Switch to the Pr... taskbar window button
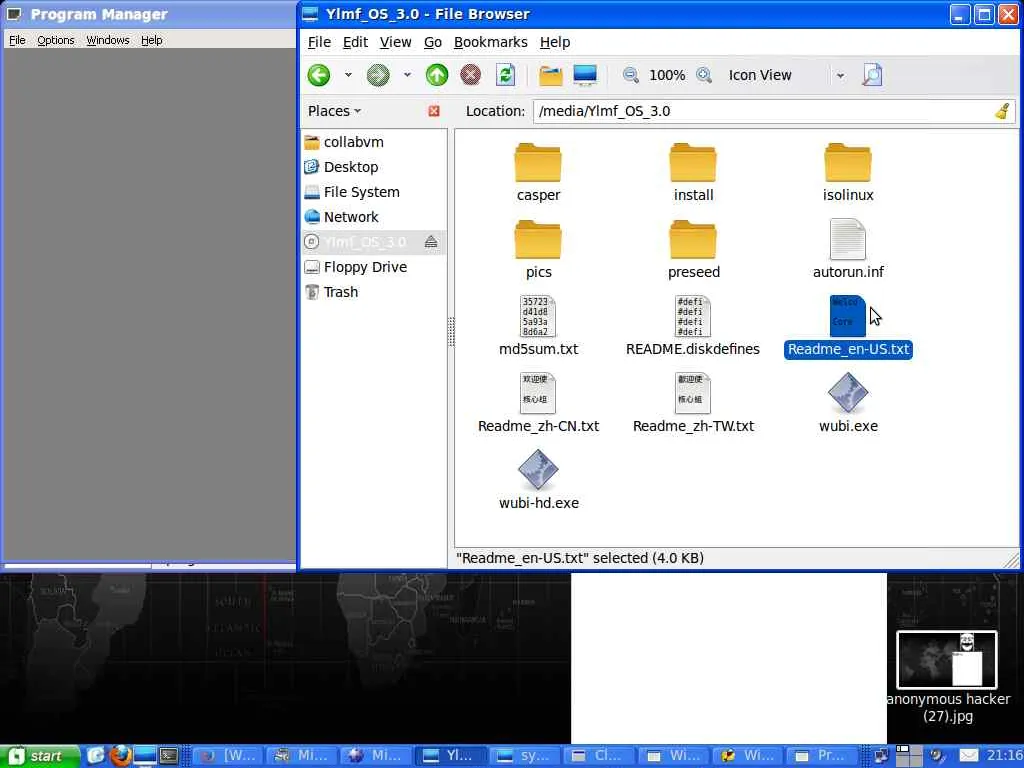This screenshot has height=768, width=1024. 822,756
